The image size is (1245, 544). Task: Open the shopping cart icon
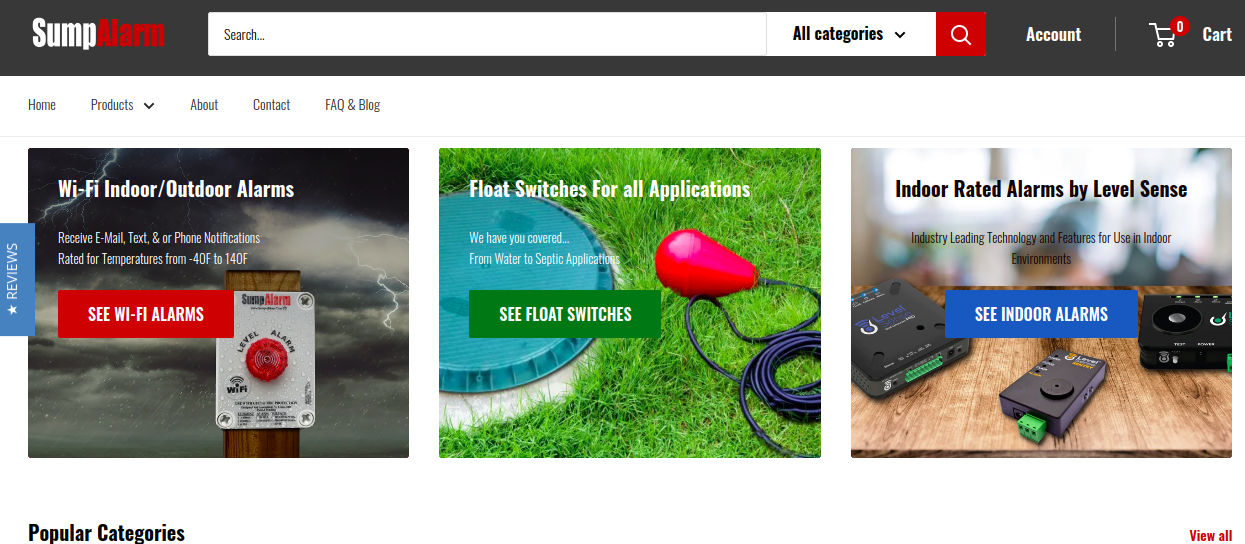1163,36
